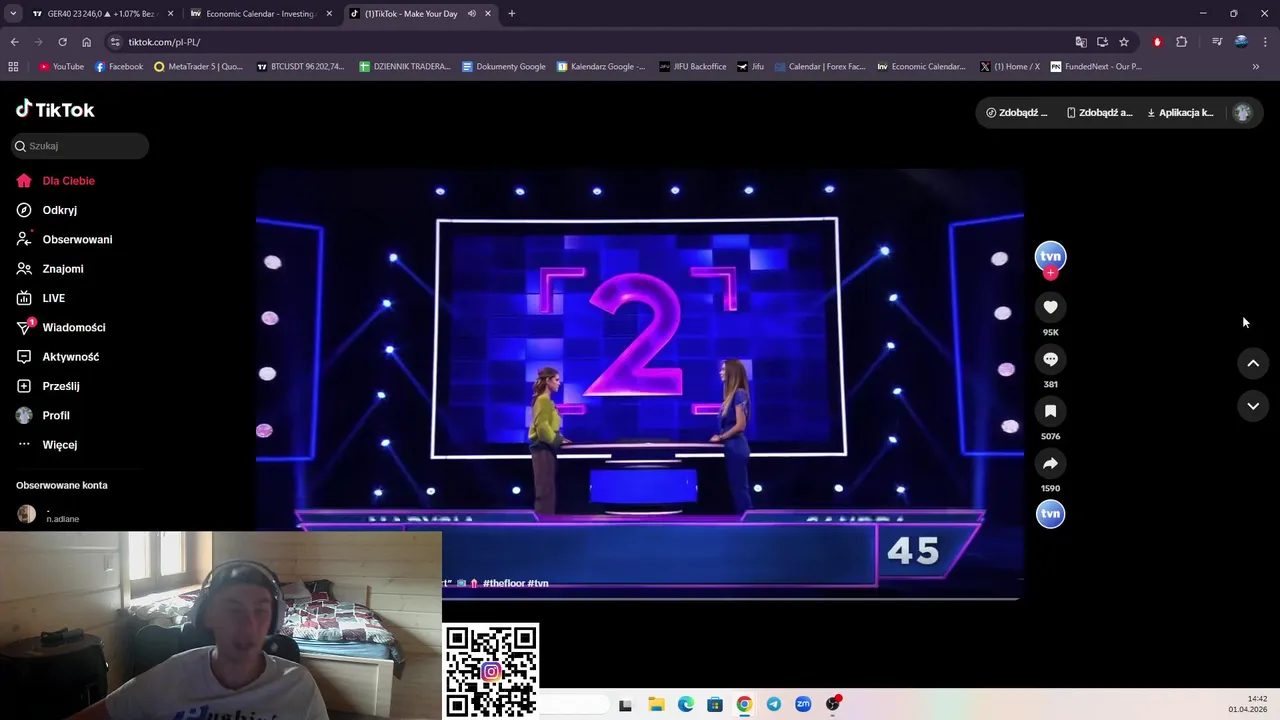The image size is (1280, 720).
Task: Open File Explorer from taskbar
Action: point(656,704)
